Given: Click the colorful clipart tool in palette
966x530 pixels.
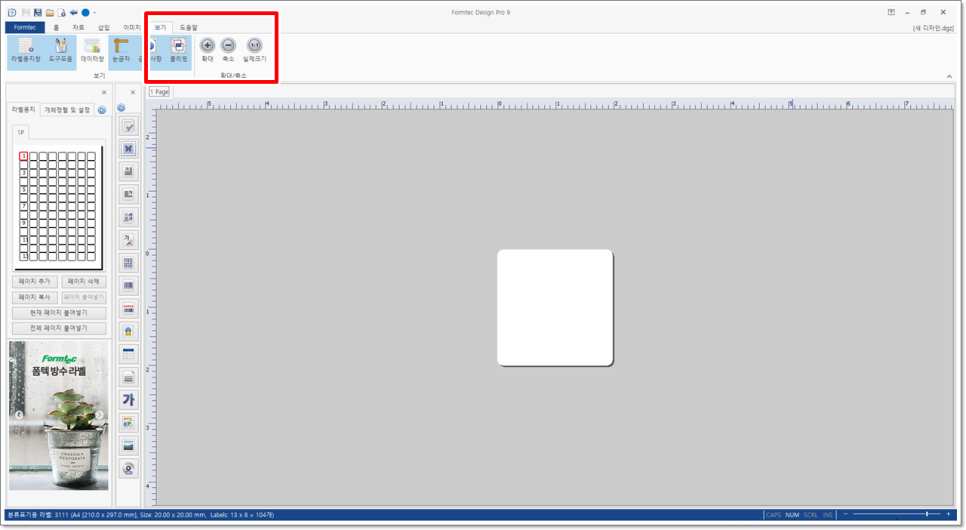Looking at the screenshot, I should pos(128,423).
